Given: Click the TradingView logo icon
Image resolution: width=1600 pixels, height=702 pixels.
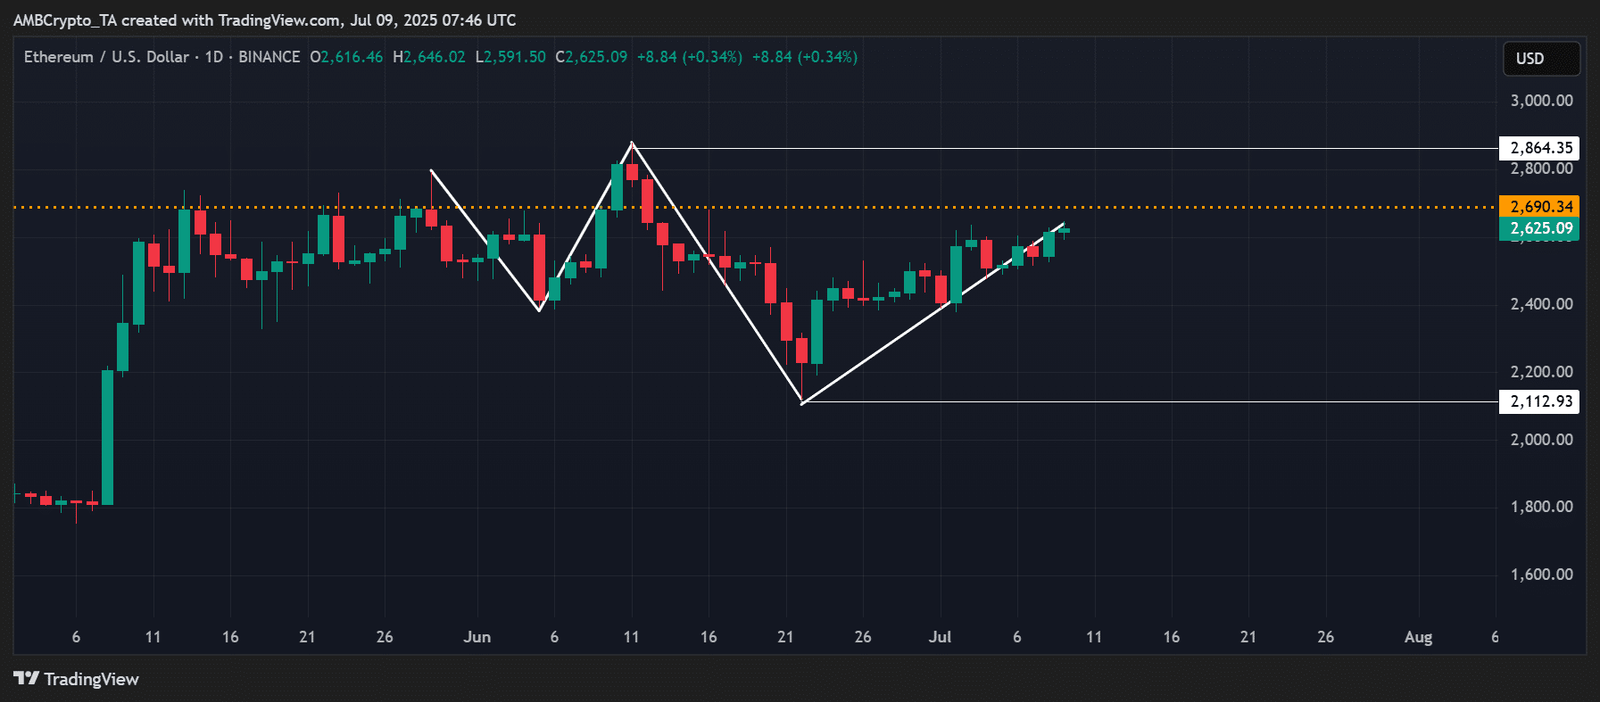Looking at the screenshot, I should [x=27, y=679].
